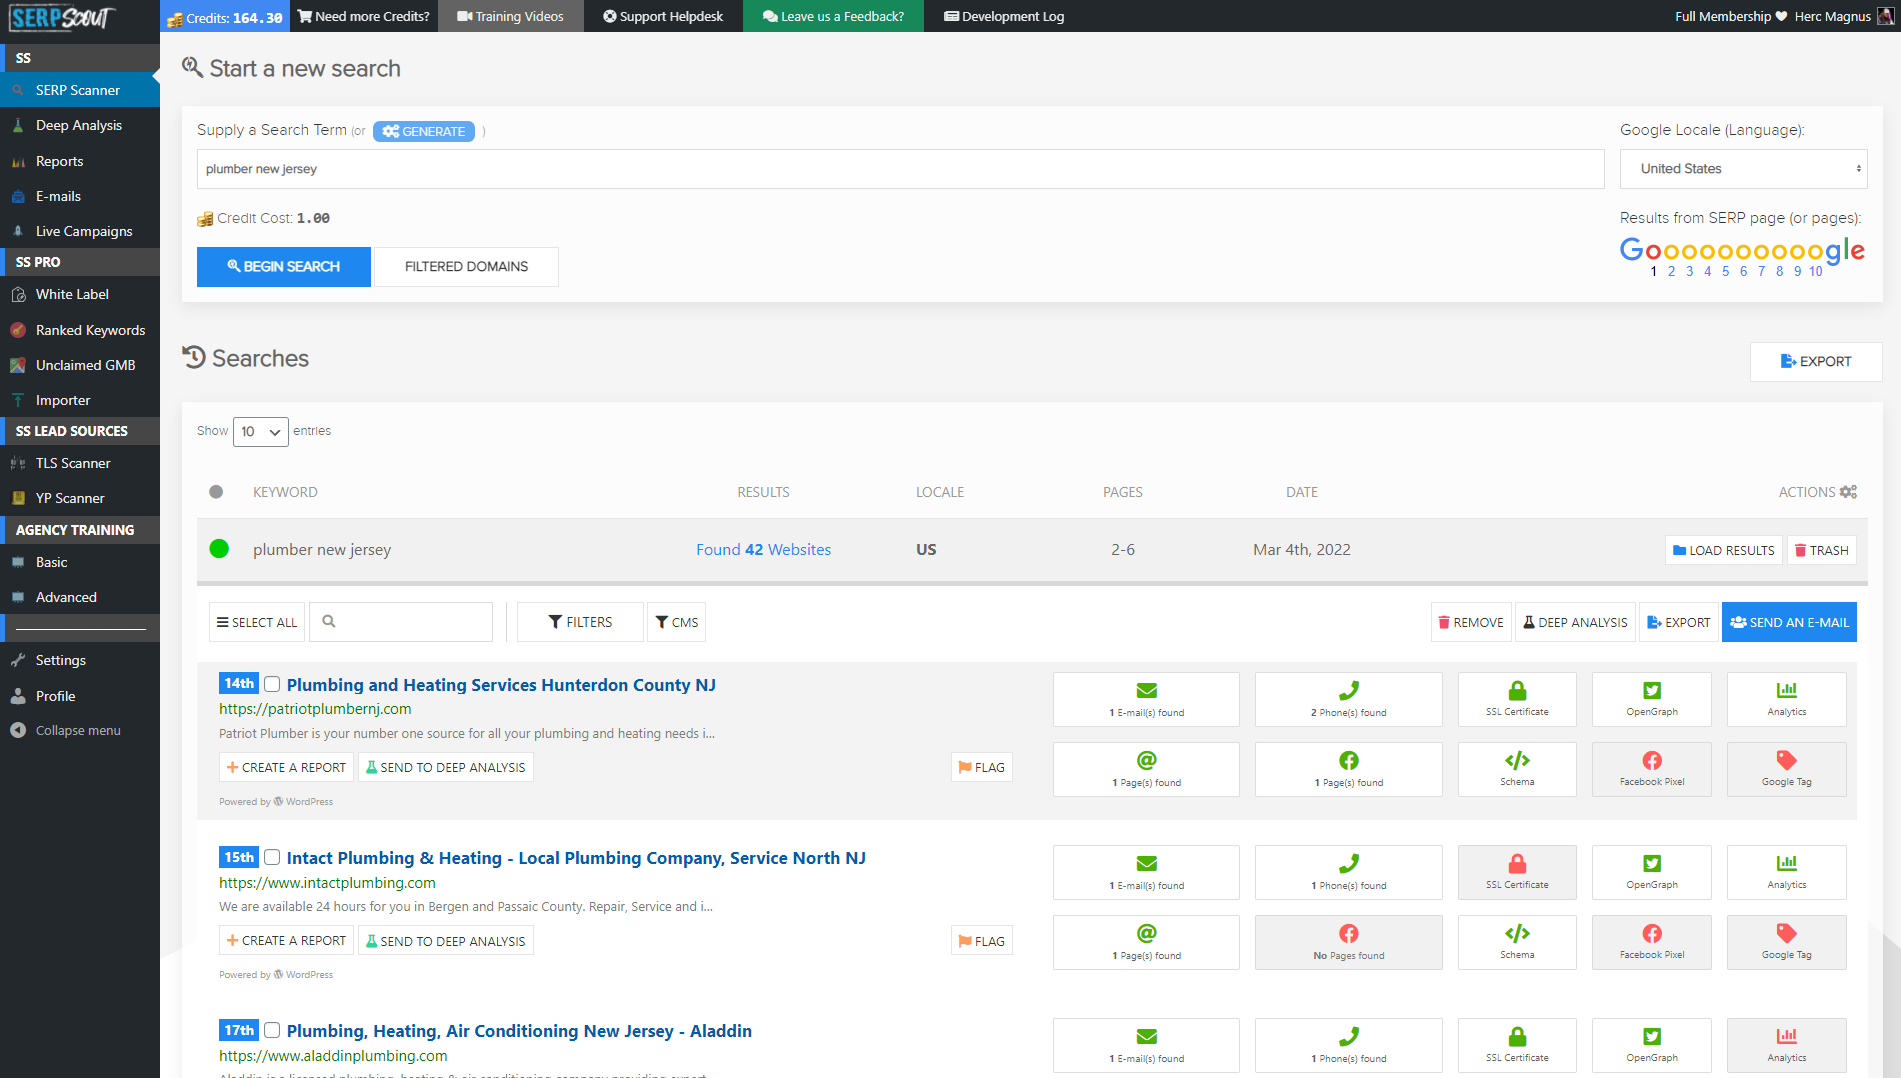
Task: Open Training Videos tab
Action: 510,16
